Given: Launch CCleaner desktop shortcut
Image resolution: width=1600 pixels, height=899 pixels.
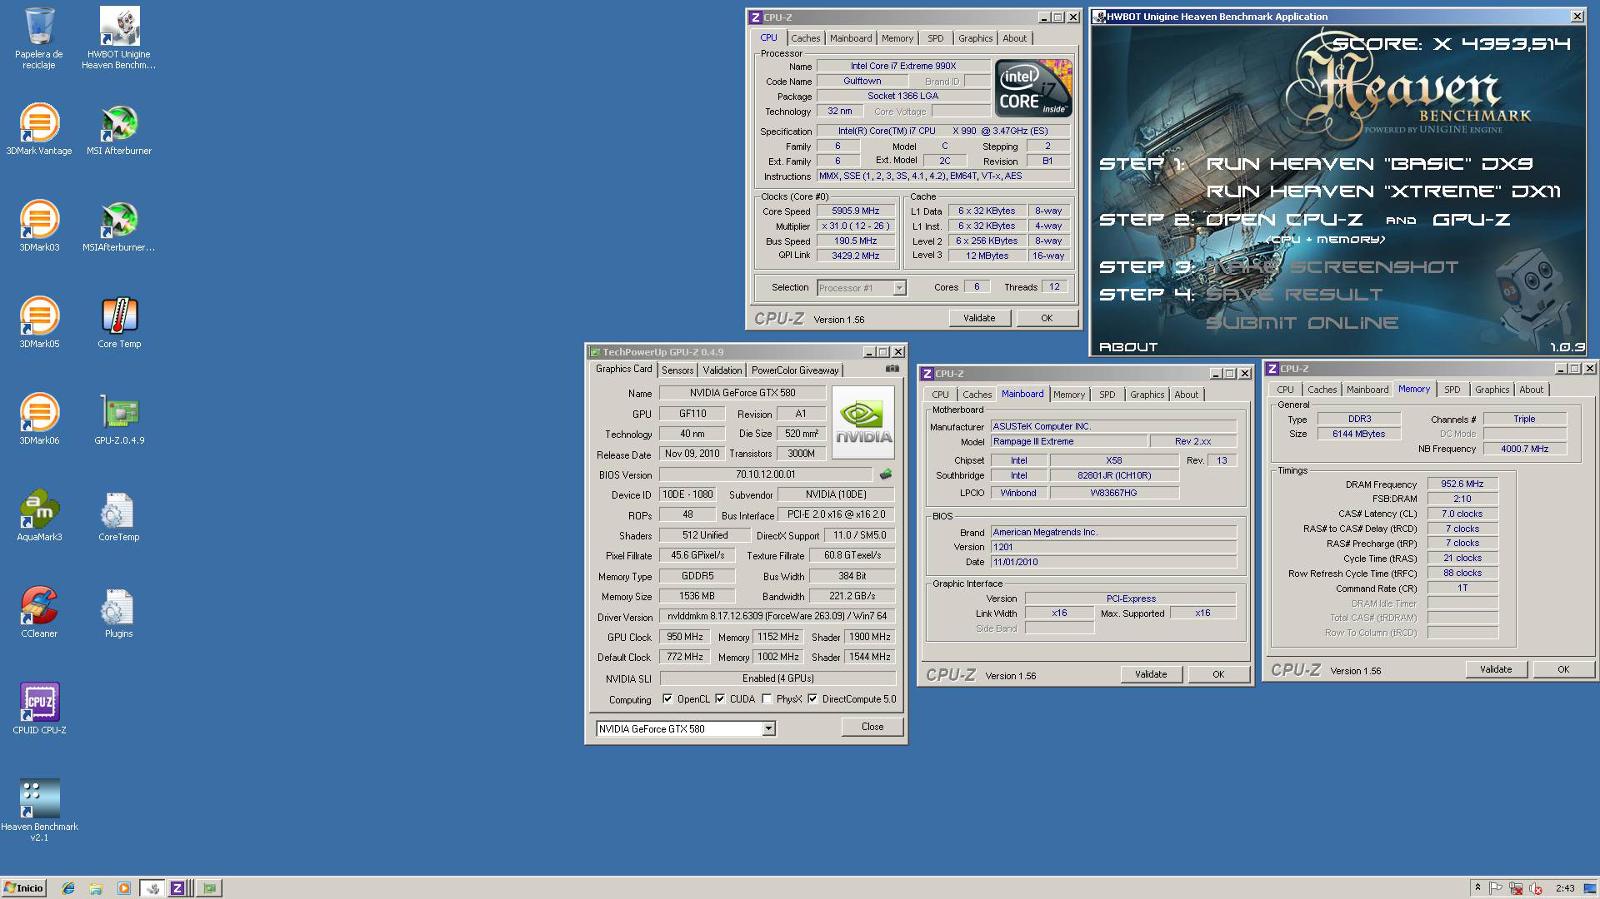Looking at the screenshot, I should [39, 612].
